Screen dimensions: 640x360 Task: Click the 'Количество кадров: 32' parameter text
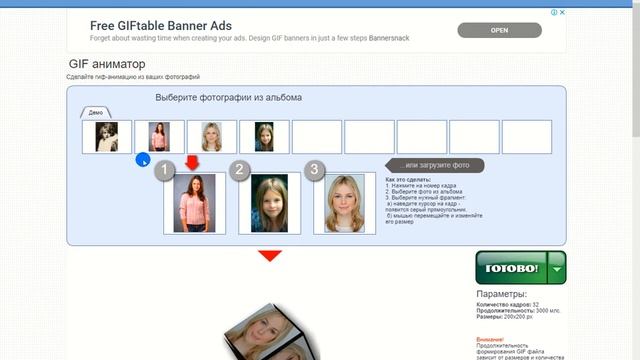tap(508, 304)
